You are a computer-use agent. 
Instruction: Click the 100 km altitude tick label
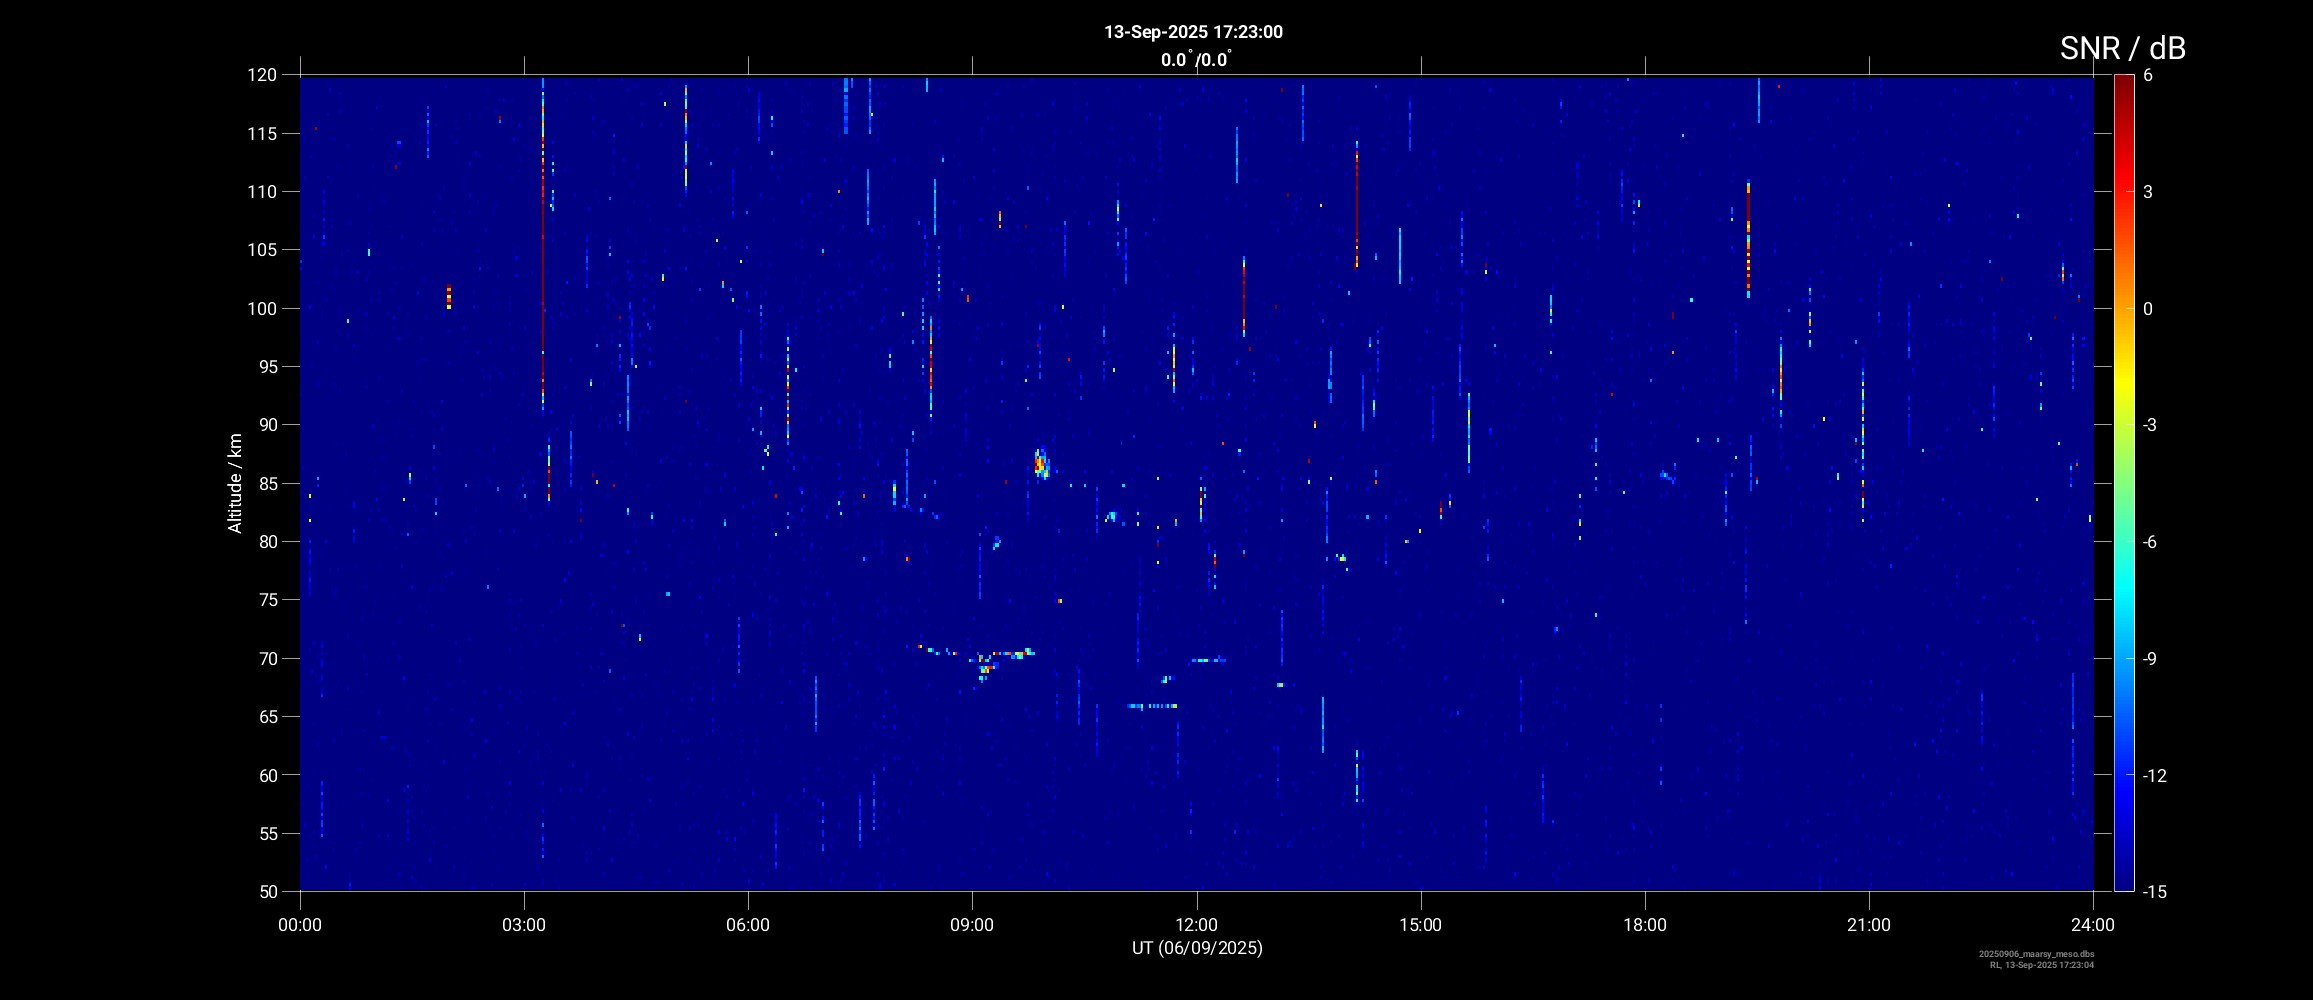(x=262, y=308)
